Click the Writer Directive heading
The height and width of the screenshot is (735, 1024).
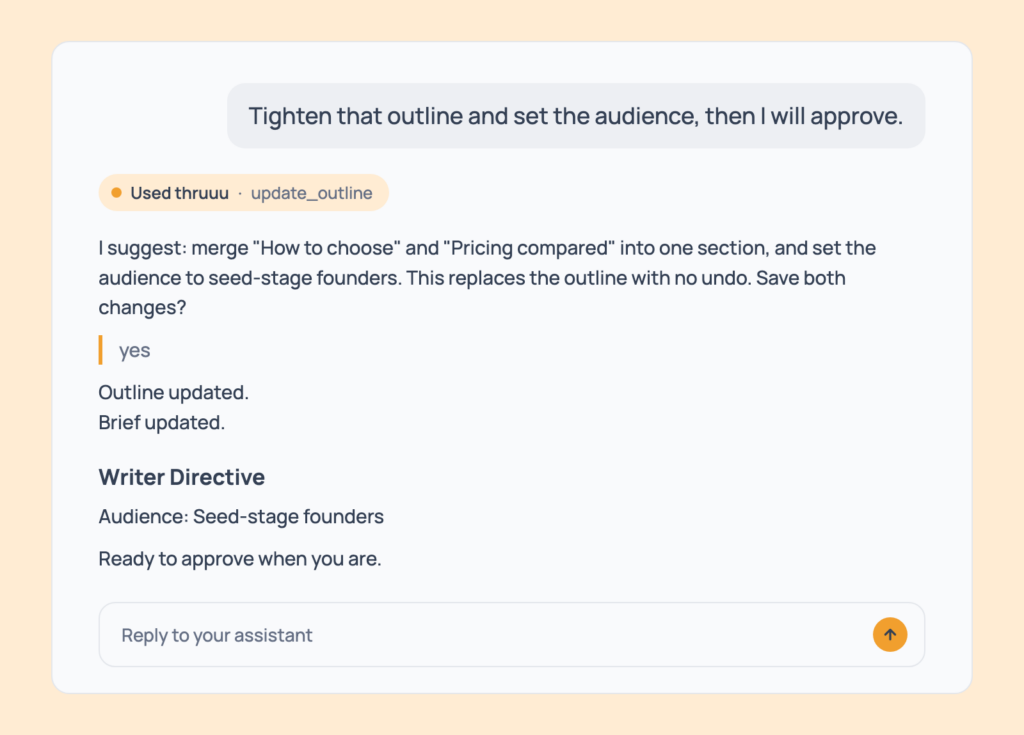(182, 477)
